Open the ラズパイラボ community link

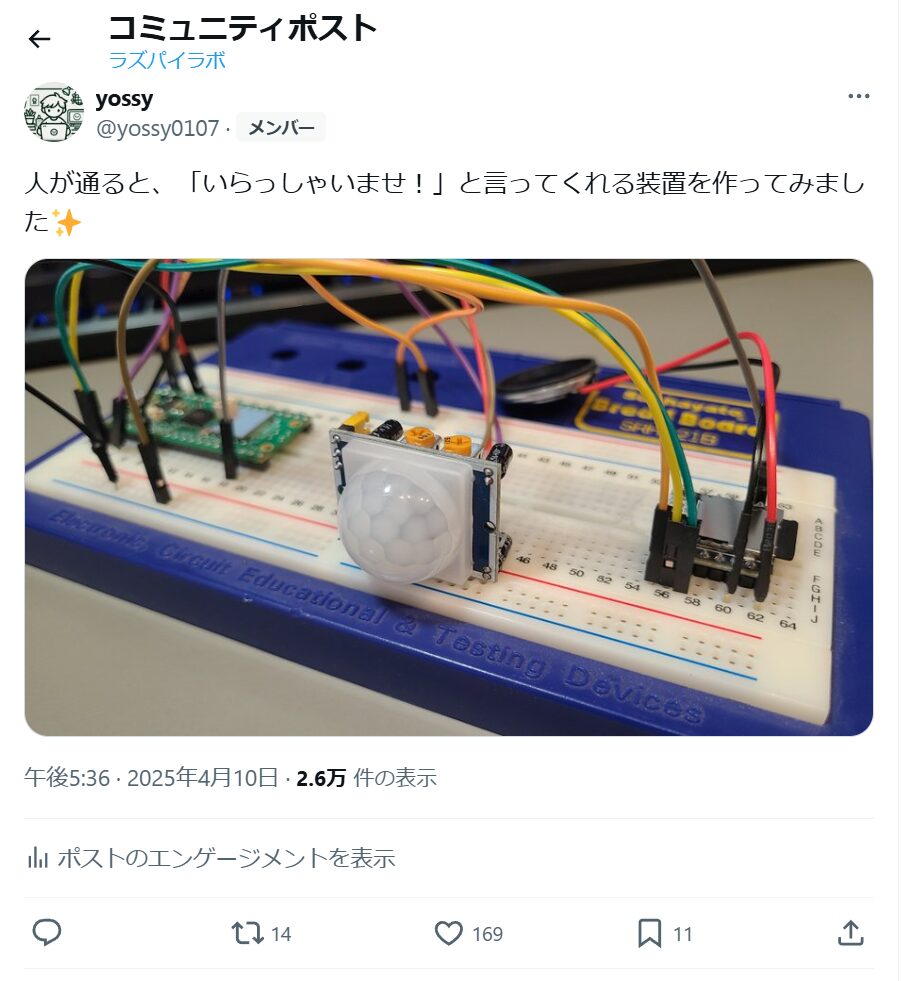pyautogui.click(x=168, y=61)
